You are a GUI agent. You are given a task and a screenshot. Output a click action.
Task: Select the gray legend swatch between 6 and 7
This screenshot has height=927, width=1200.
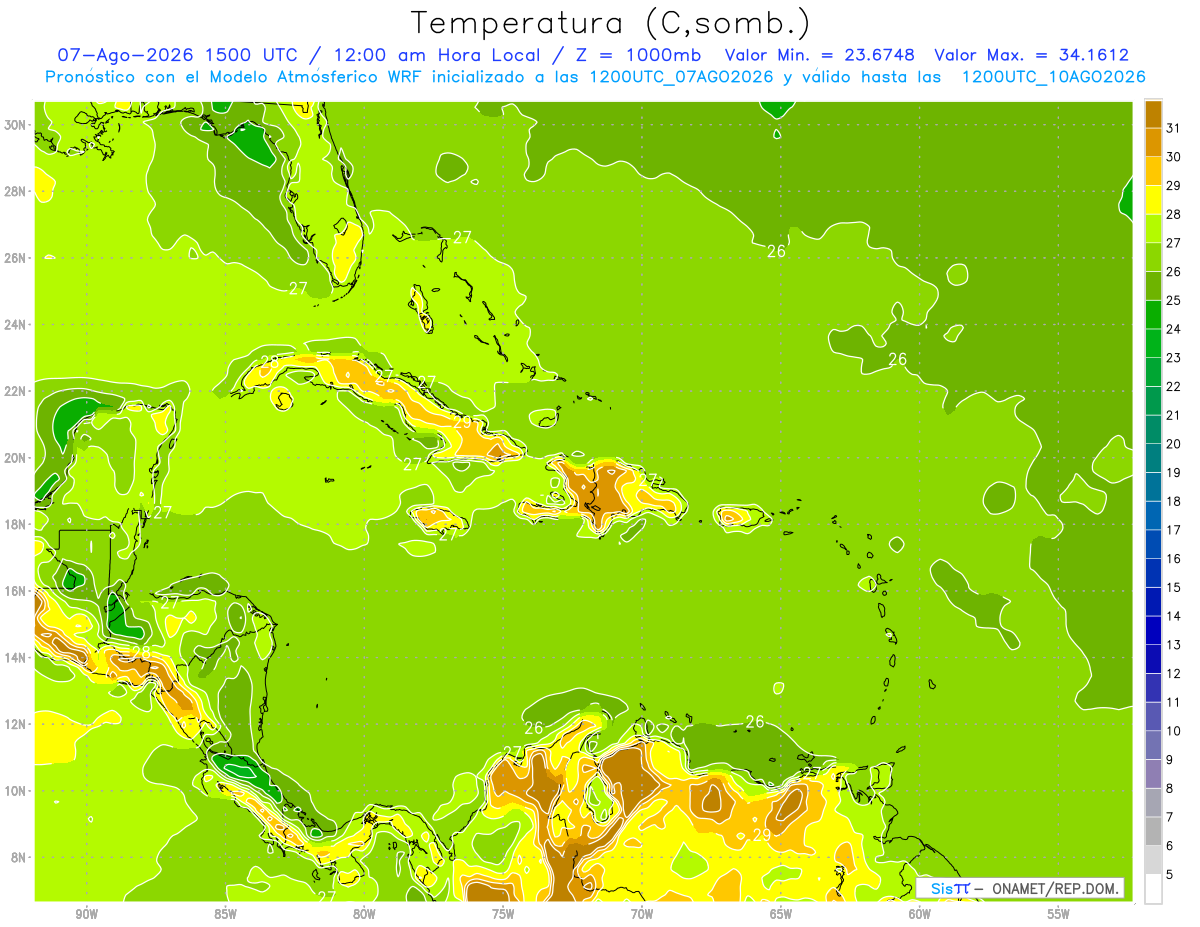click(x=1153, y=831)
